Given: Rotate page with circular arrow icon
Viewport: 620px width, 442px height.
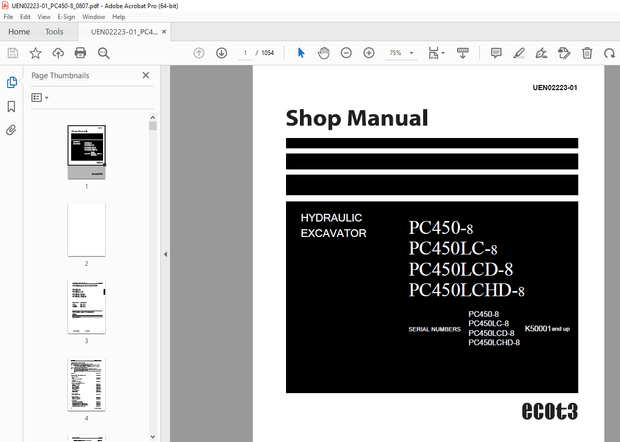Looking at the screenshot, I should point(609,53).
